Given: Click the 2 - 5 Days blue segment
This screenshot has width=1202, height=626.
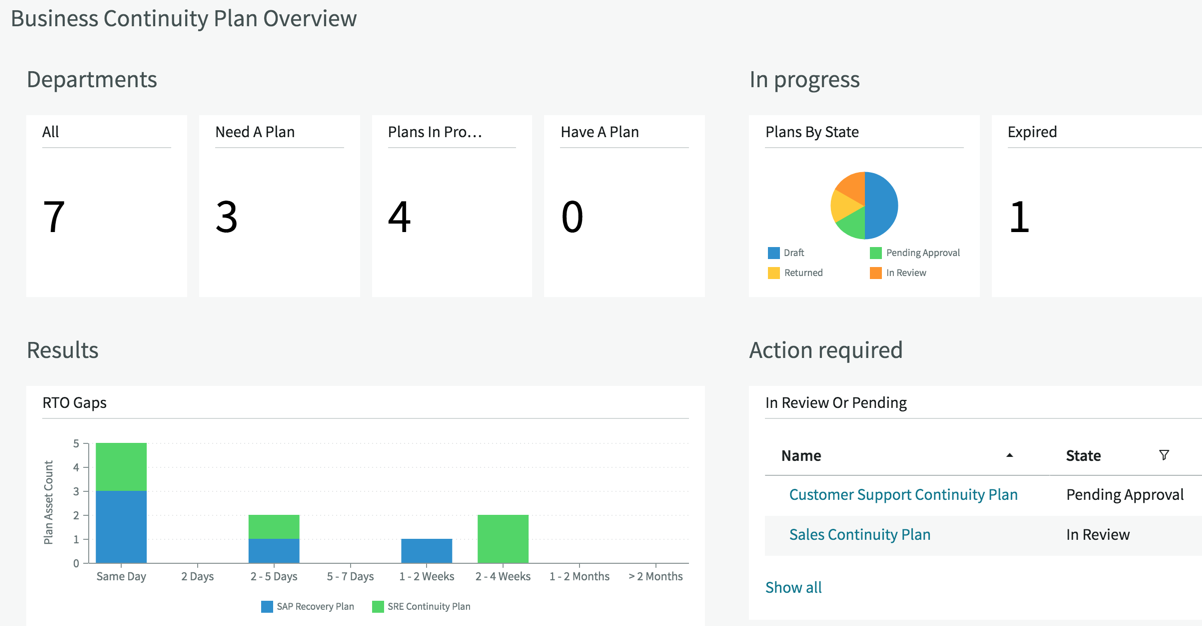Looking at the screenshot, I should pos(274,551).
